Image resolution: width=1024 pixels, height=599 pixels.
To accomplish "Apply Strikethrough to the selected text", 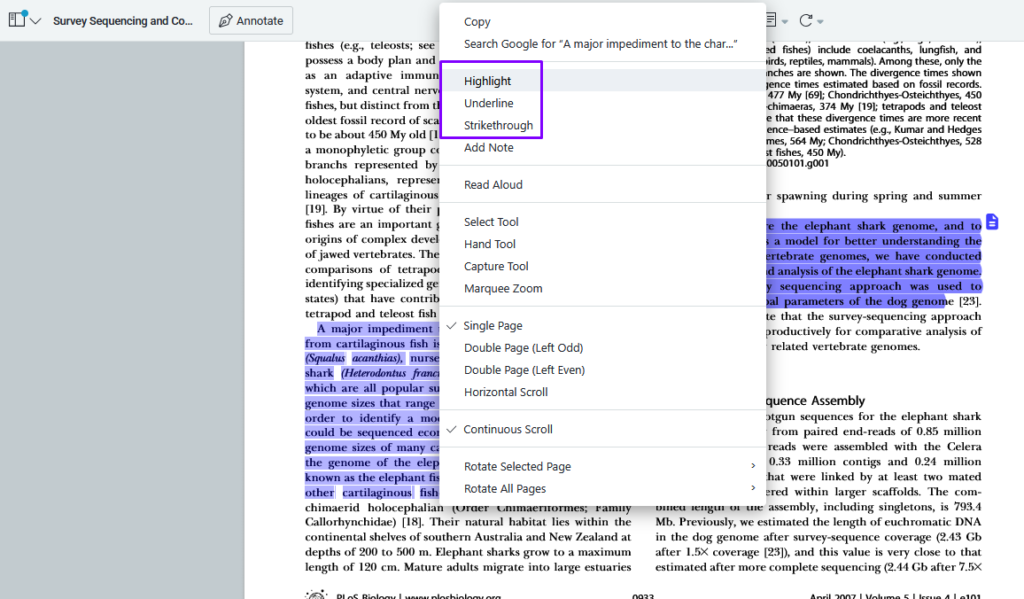I will (498, 125).
